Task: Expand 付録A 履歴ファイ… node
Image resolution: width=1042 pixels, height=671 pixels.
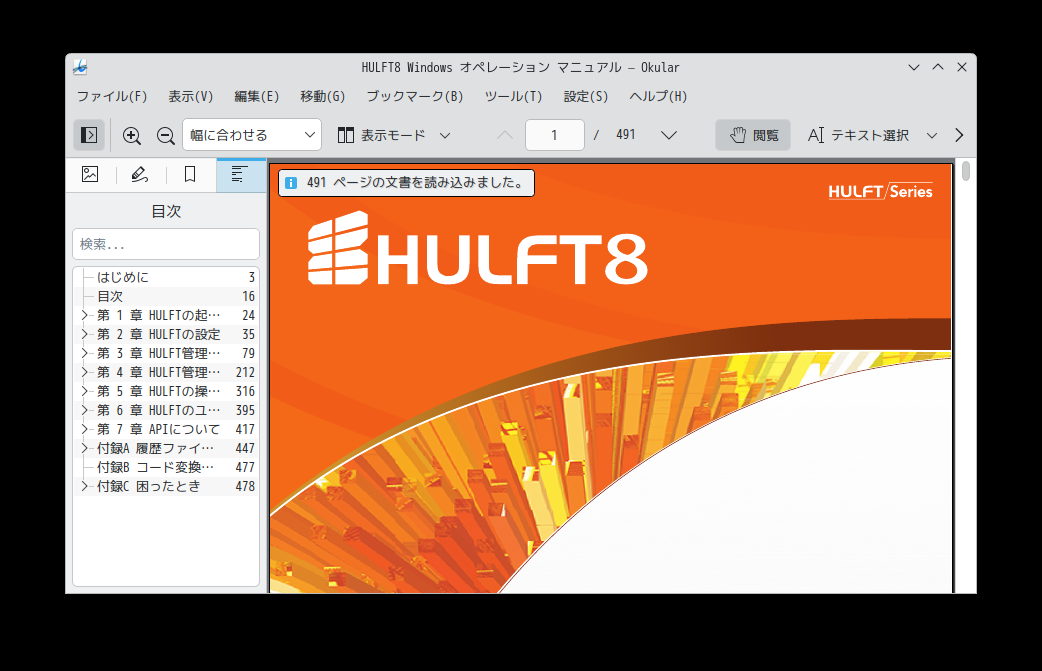Action: point(84,448)
